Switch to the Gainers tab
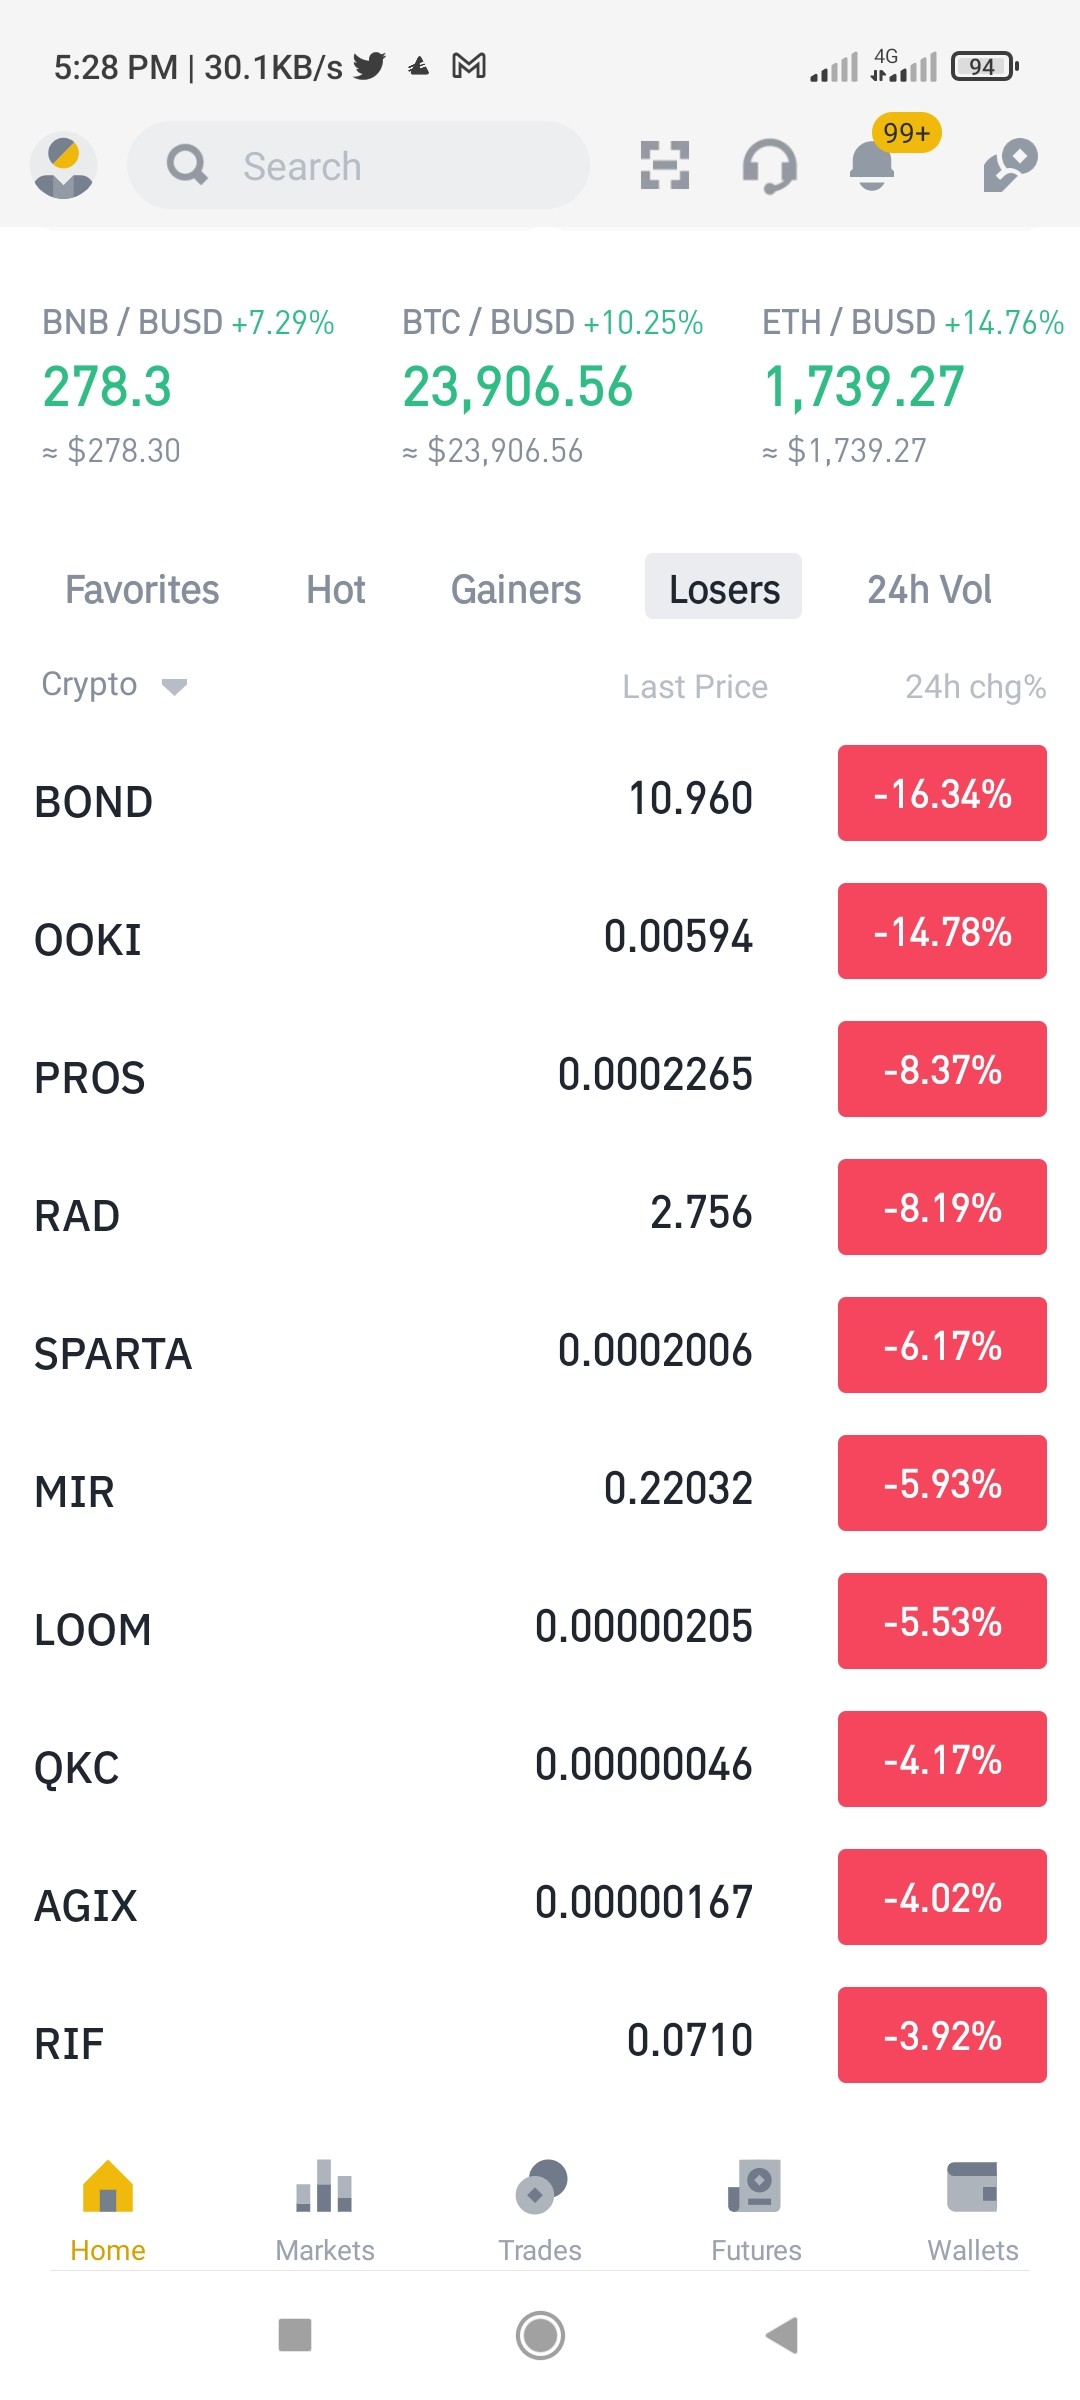The width and height of the screenshot is (1080, 2400). [516, 589]
